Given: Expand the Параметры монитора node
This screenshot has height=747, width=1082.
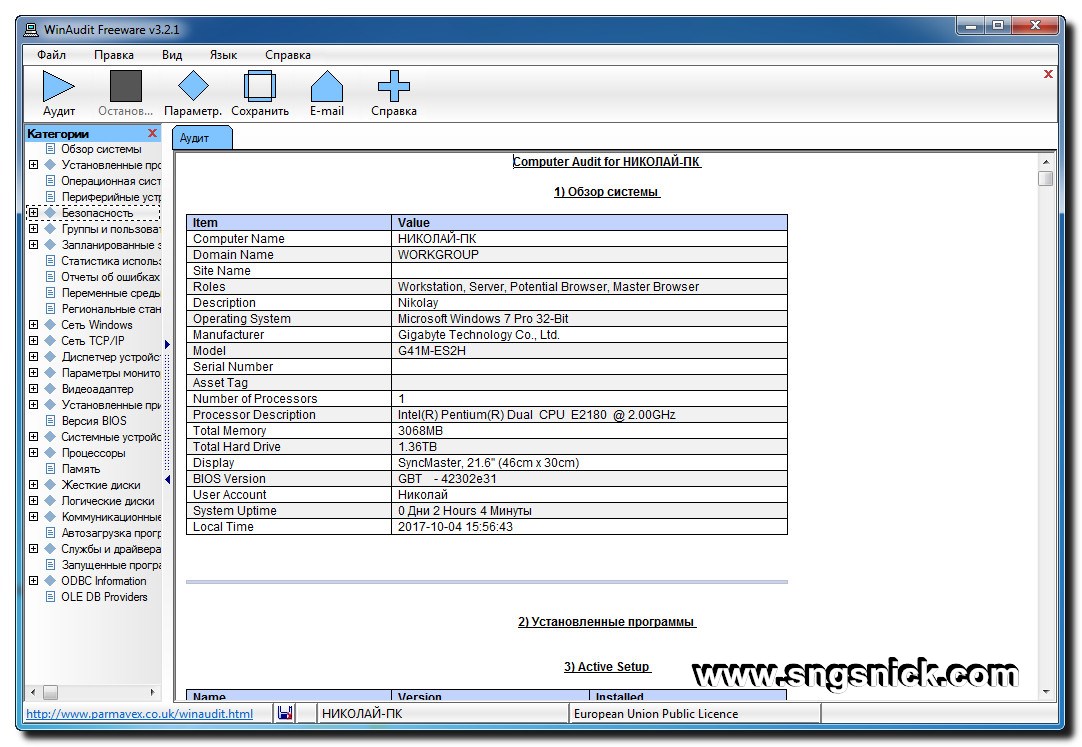Looking at the screenshot, I should [33, 373].
